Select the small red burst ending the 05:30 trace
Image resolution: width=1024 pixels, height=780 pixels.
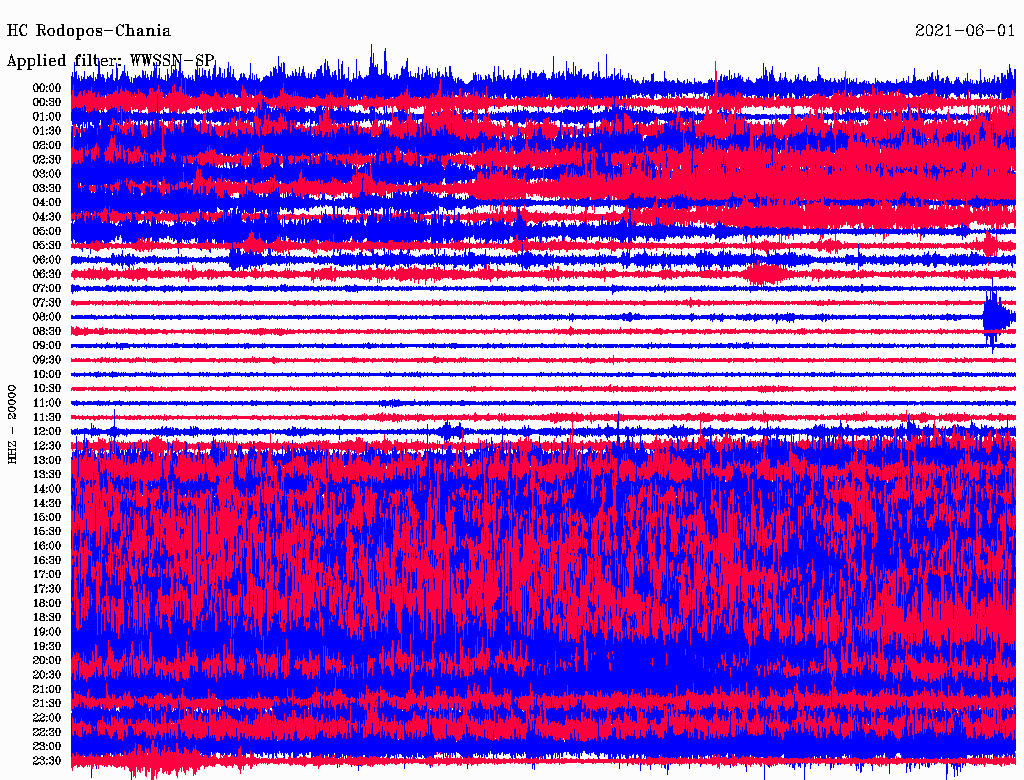coord(990,245)
